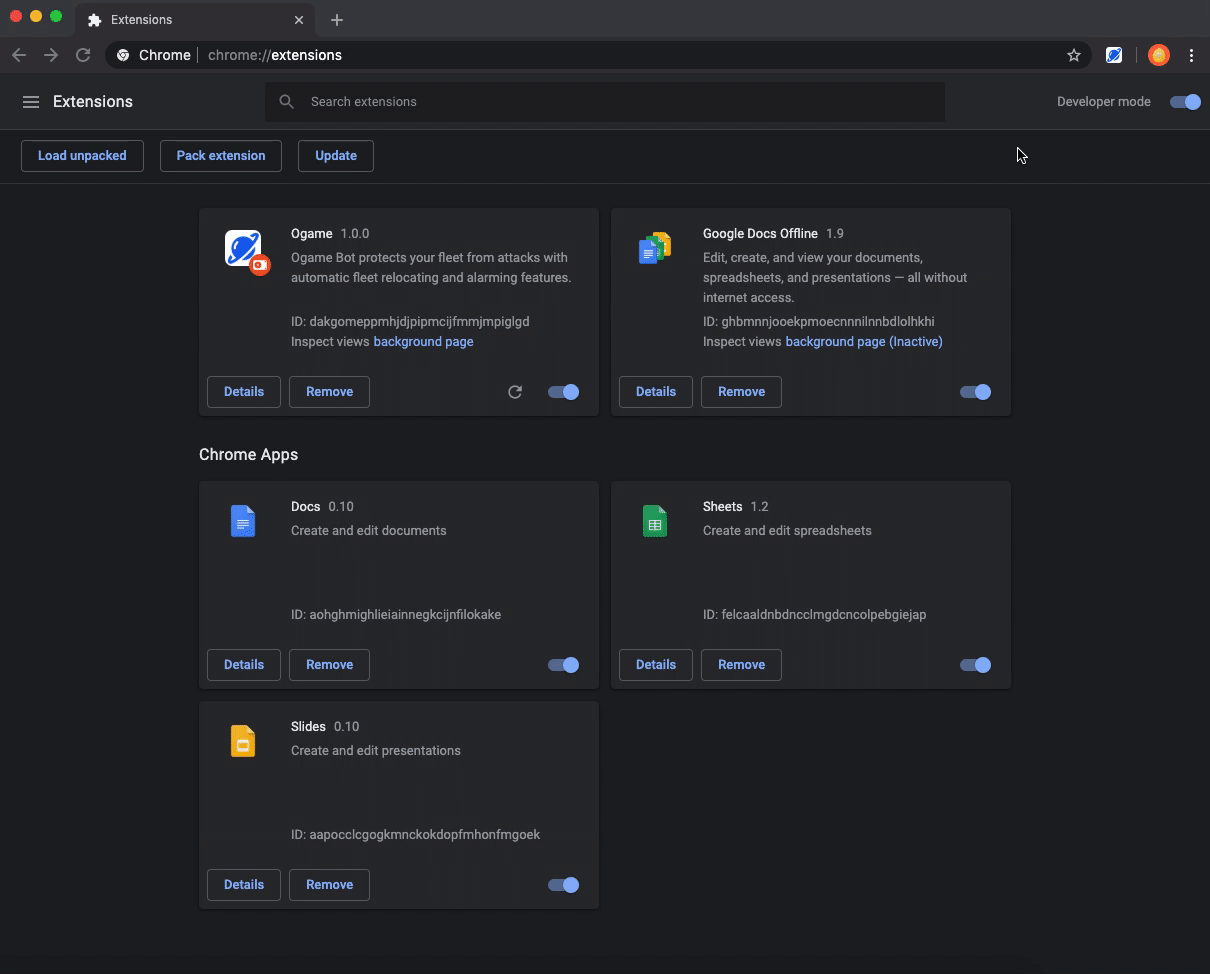Remove the Slides app
Image resolution: width=1210 pixels, height=974 pixels.
click(329, 885)
